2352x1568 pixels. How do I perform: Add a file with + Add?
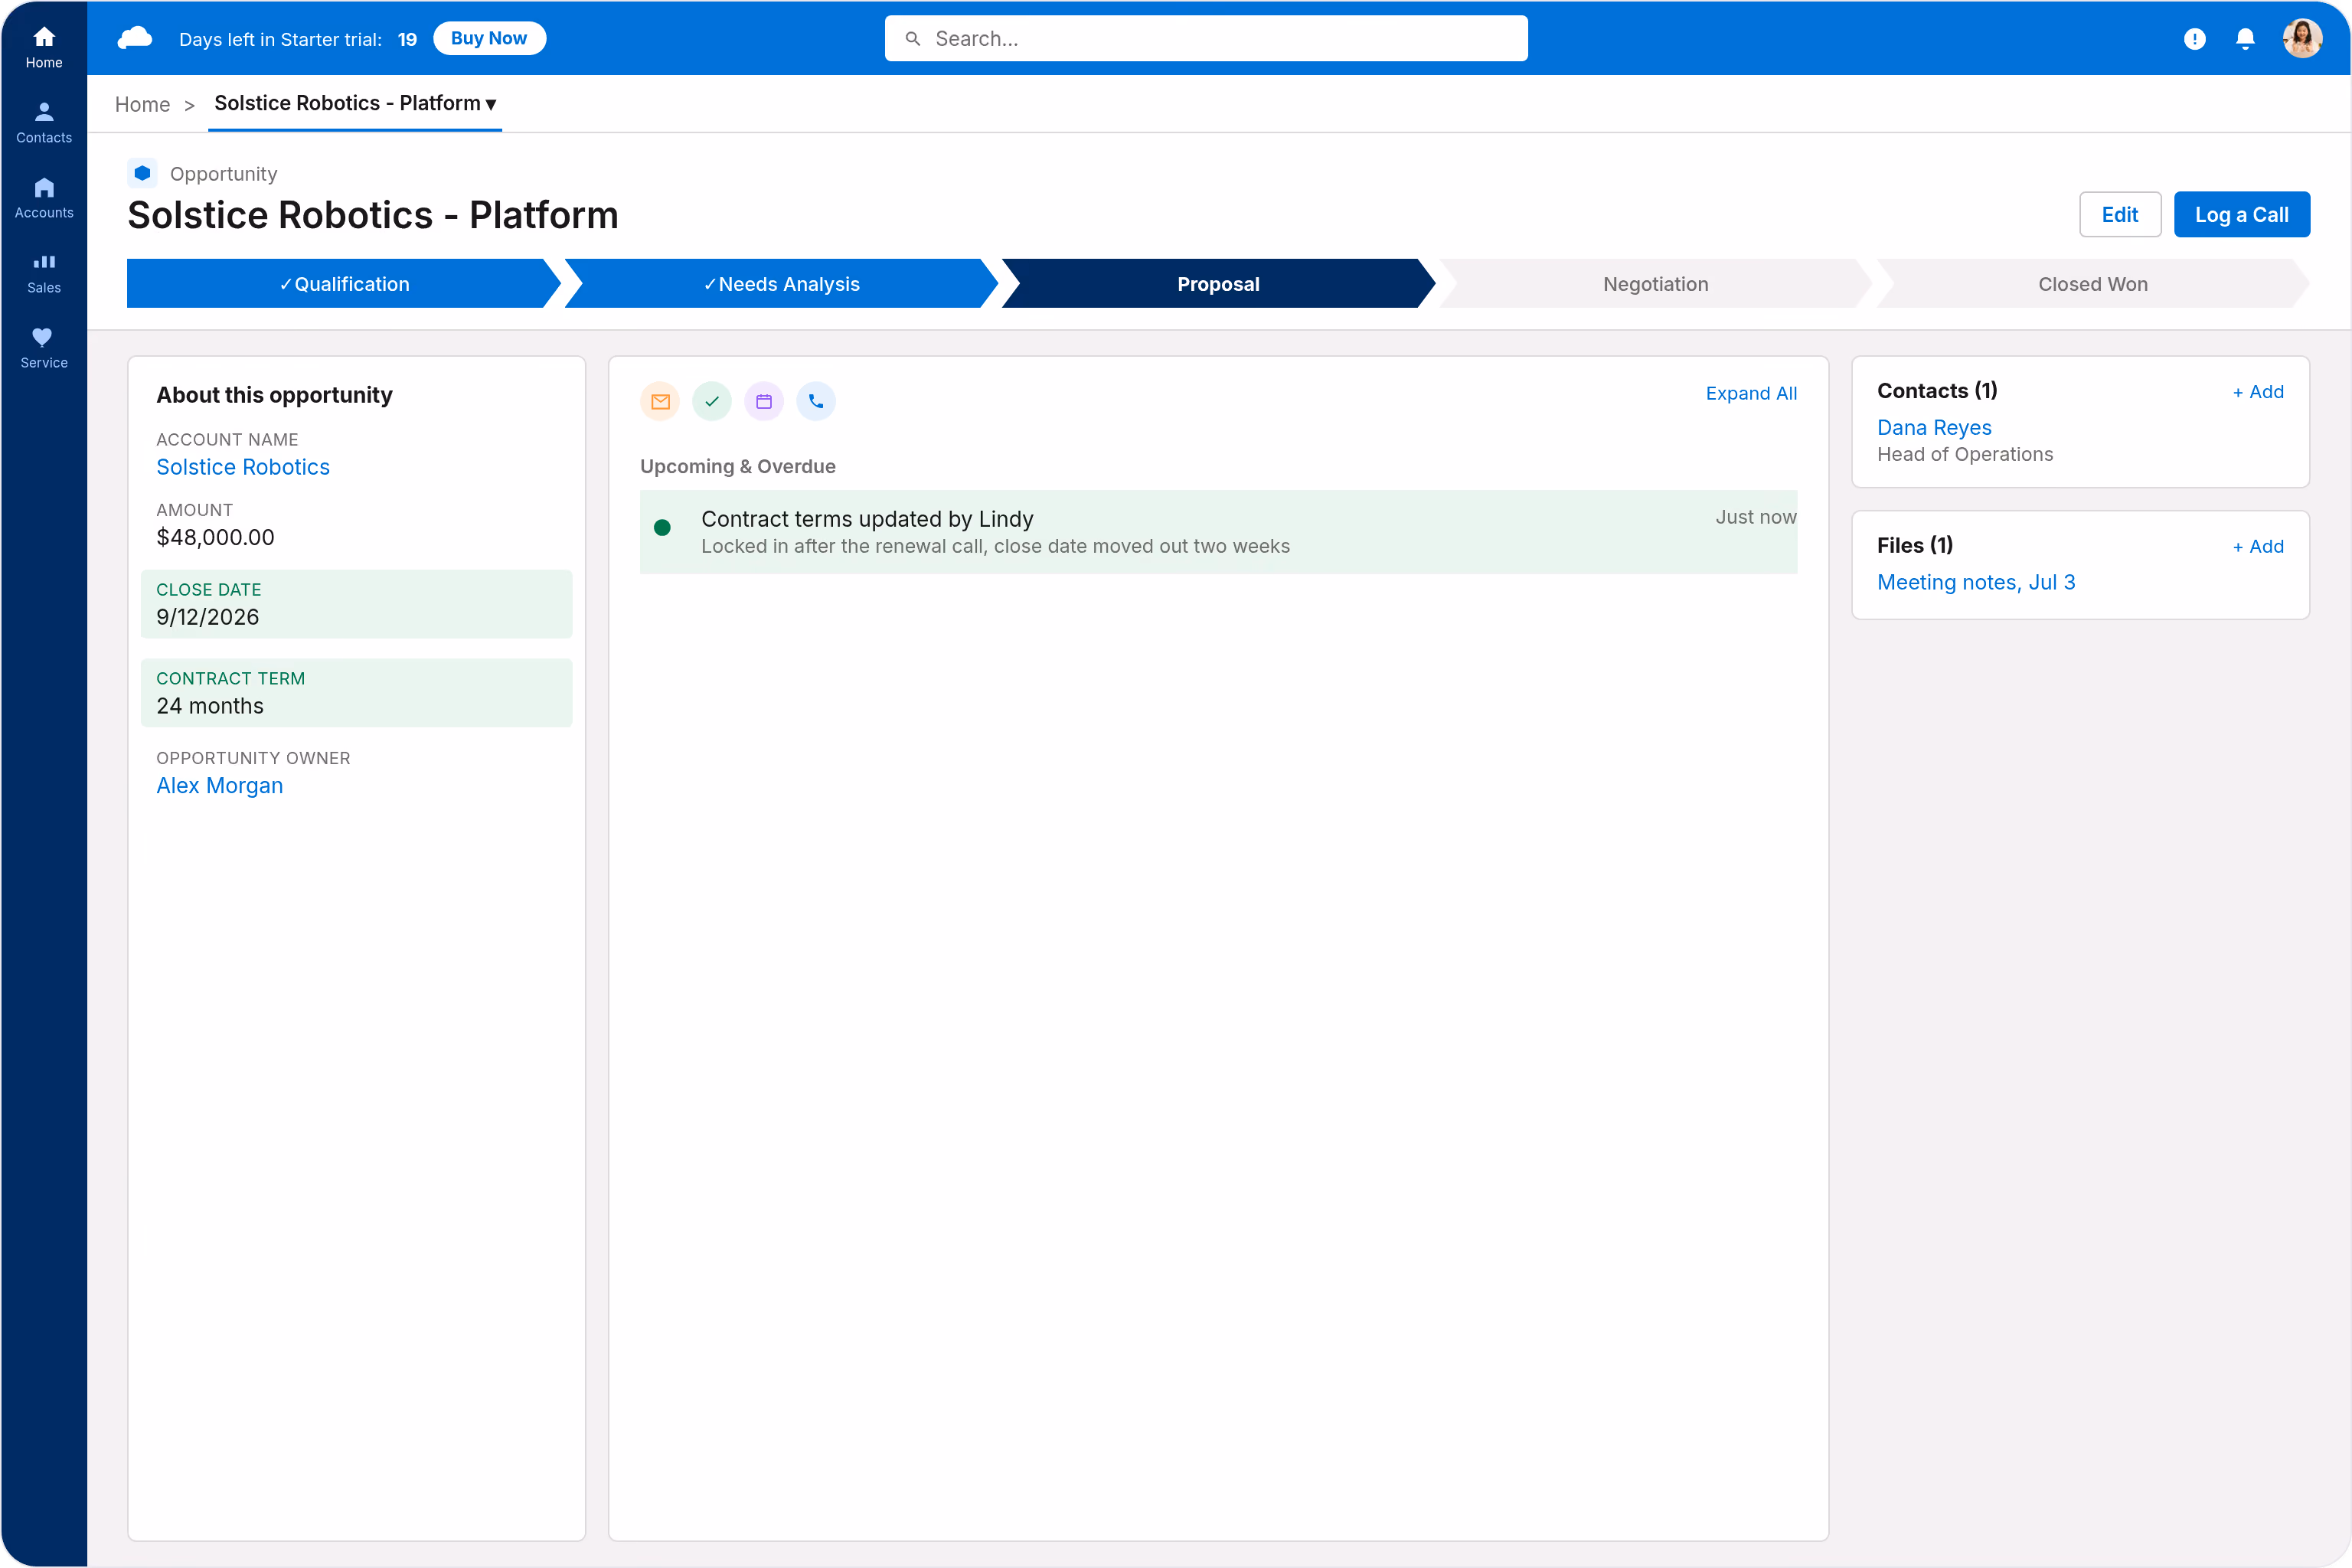[x=2258, y=547]
